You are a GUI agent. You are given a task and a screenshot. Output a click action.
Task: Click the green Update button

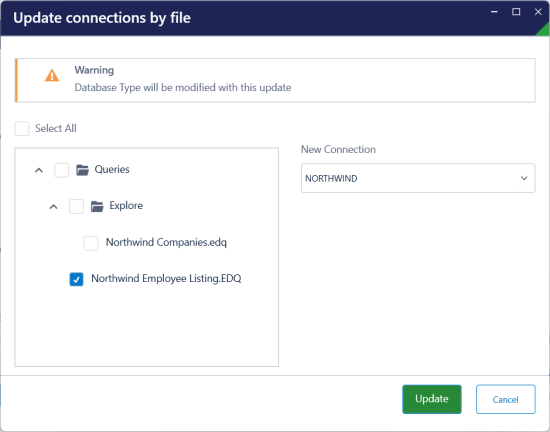(432, 399)
